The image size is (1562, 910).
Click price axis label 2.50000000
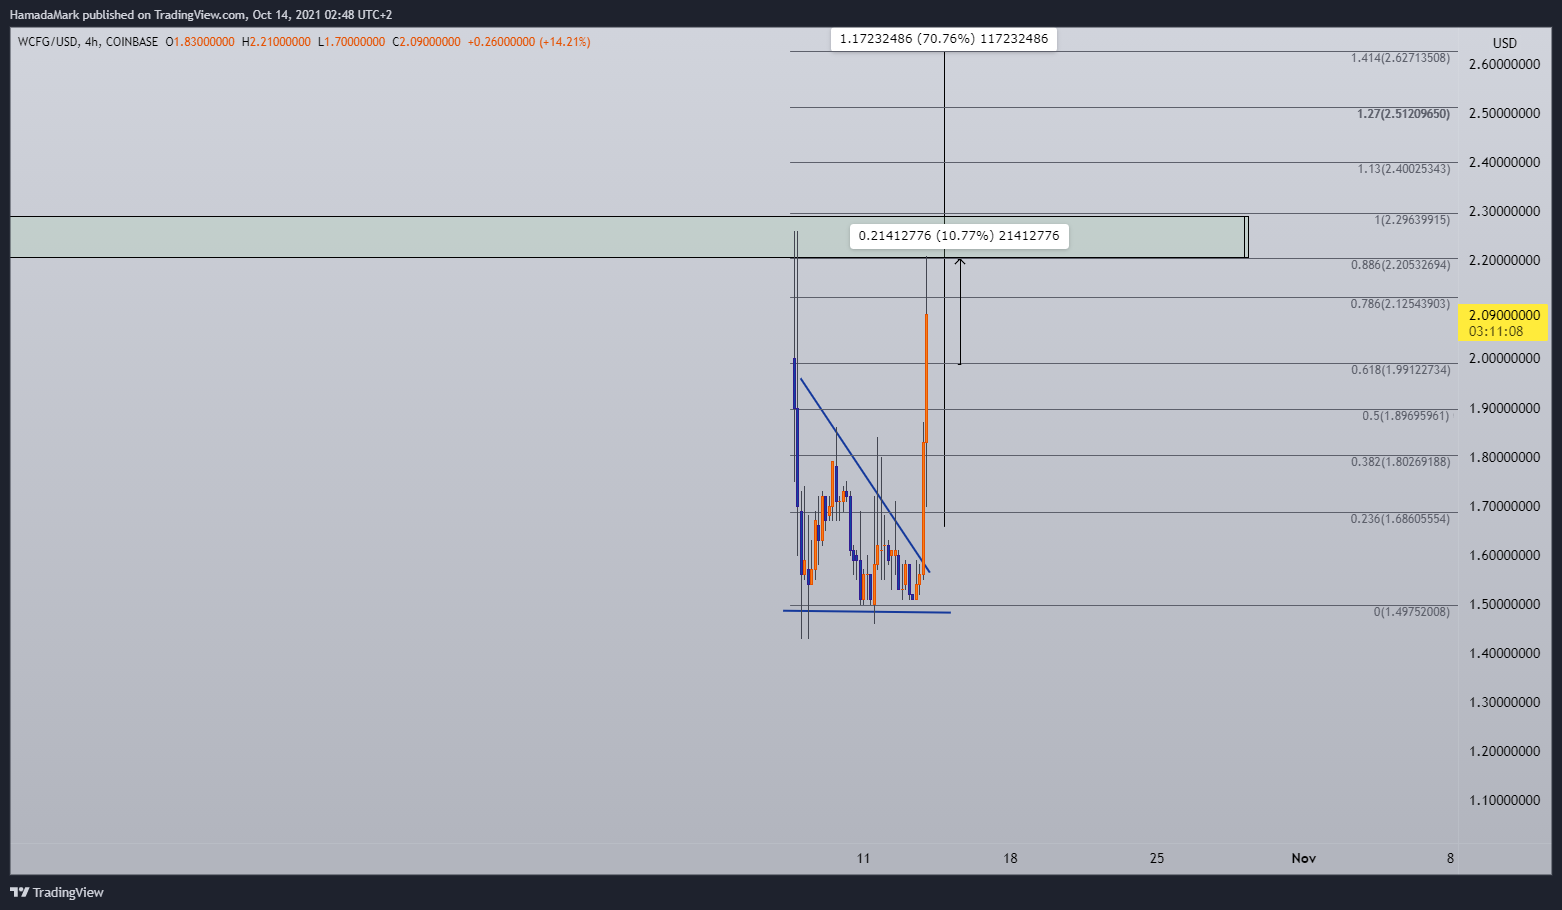point(1504,113)
